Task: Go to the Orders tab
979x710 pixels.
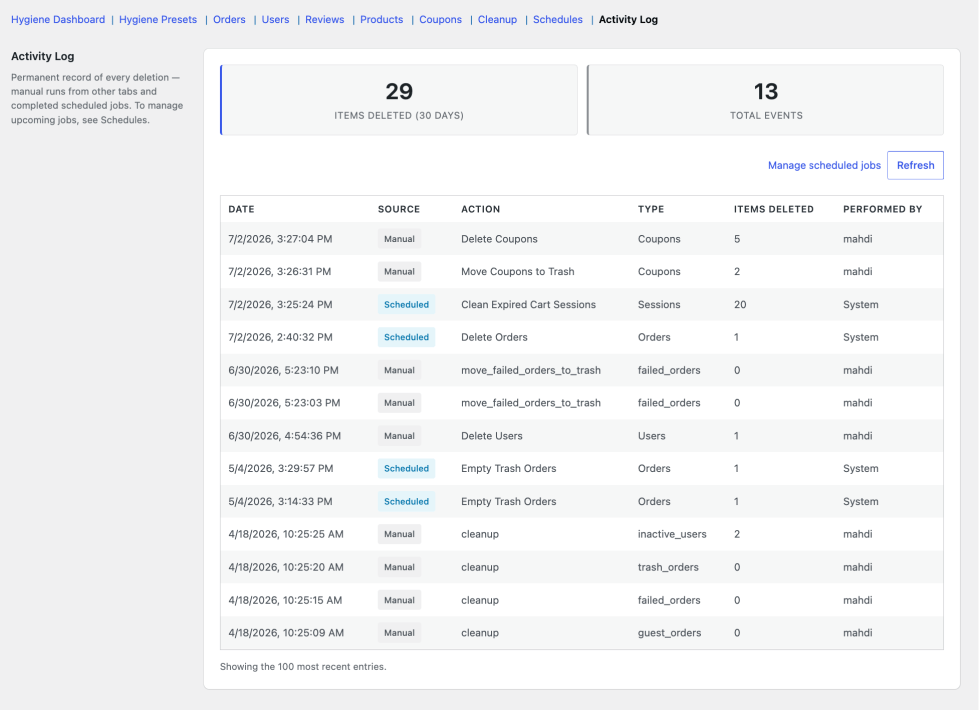Action: pos(229,19)
